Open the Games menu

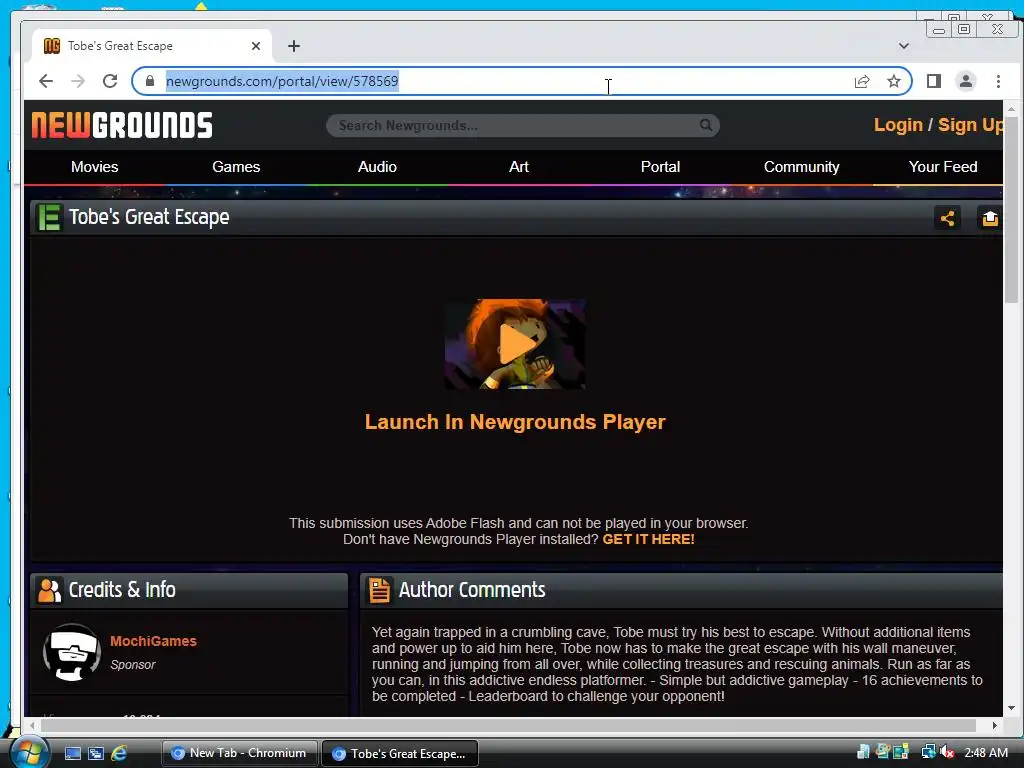tap(236, 167)
